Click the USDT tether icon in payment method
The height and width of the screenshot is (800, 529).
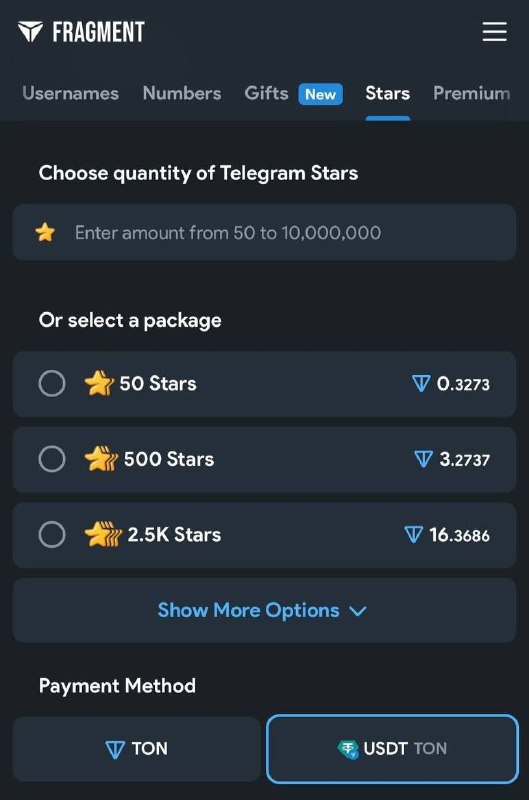pyautogui.click(x=348, y=748)
